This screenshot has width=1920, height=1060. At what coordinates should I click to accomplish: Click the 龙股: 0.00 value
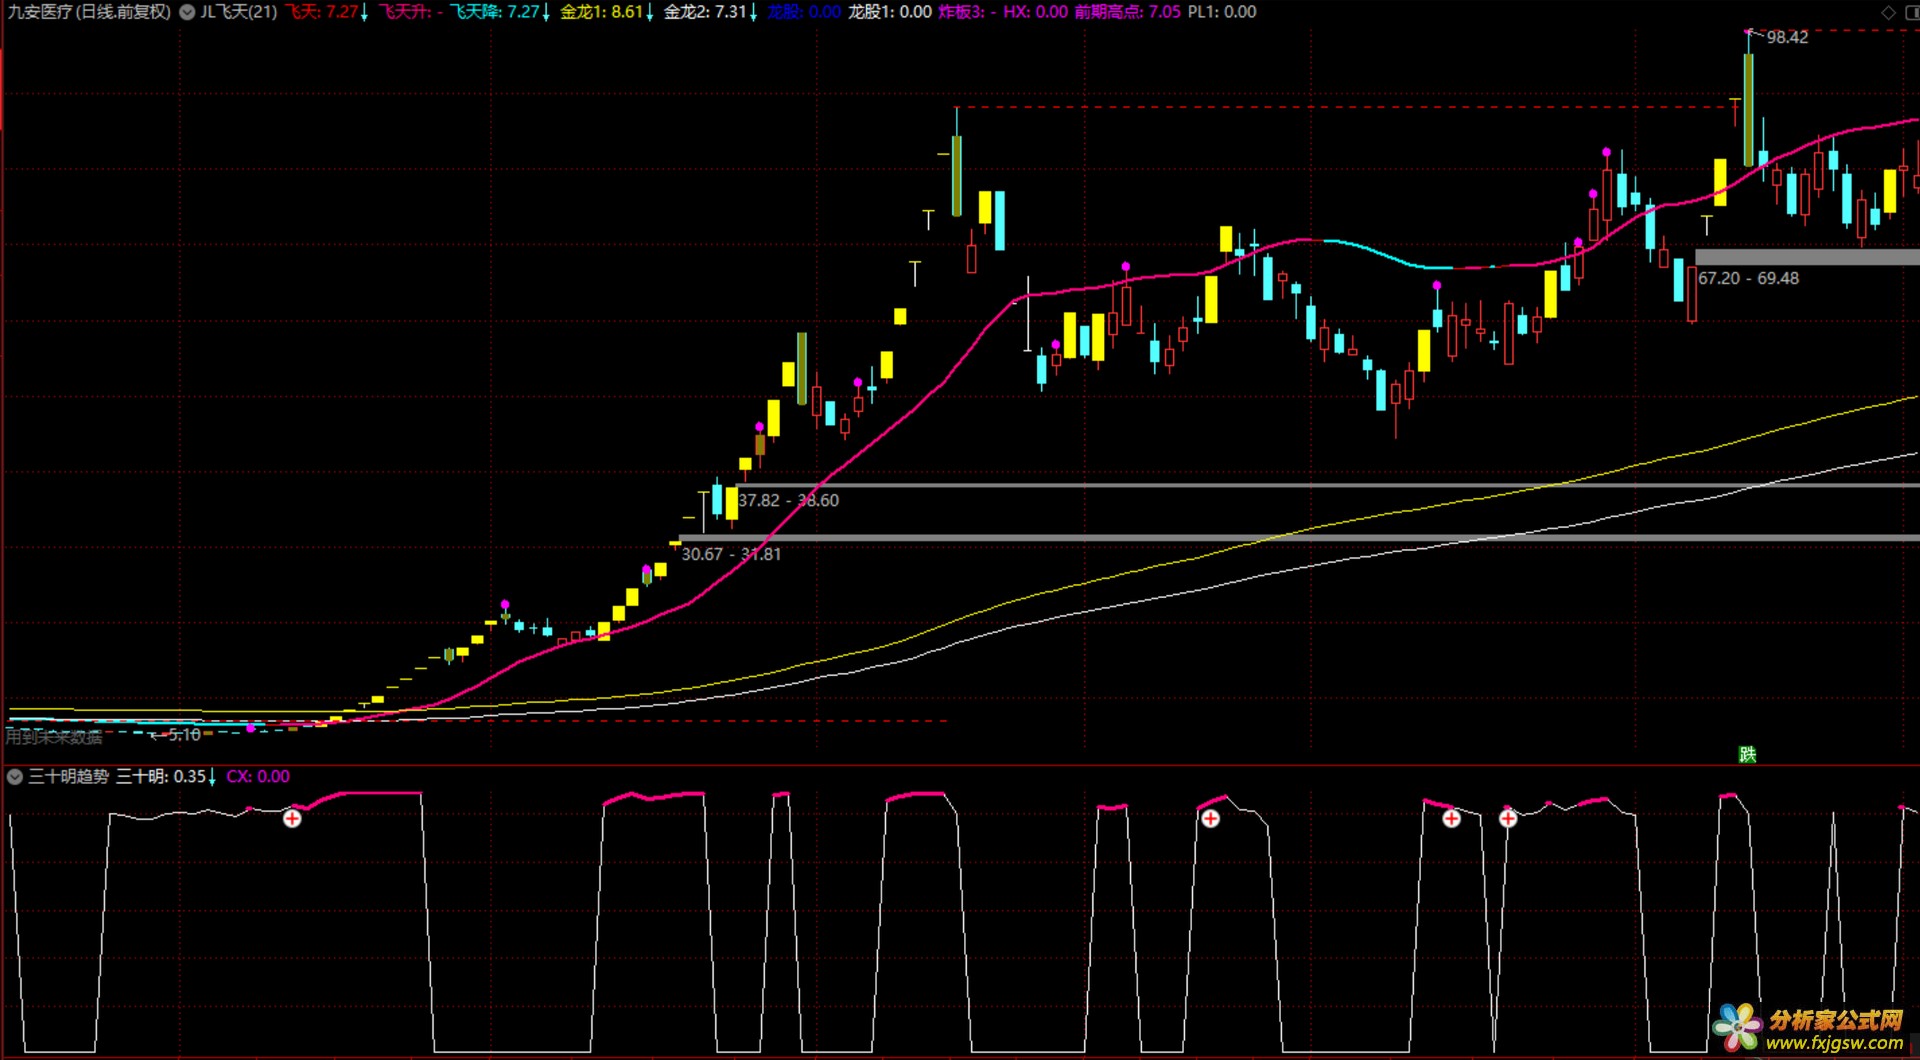tap(805, 12)
